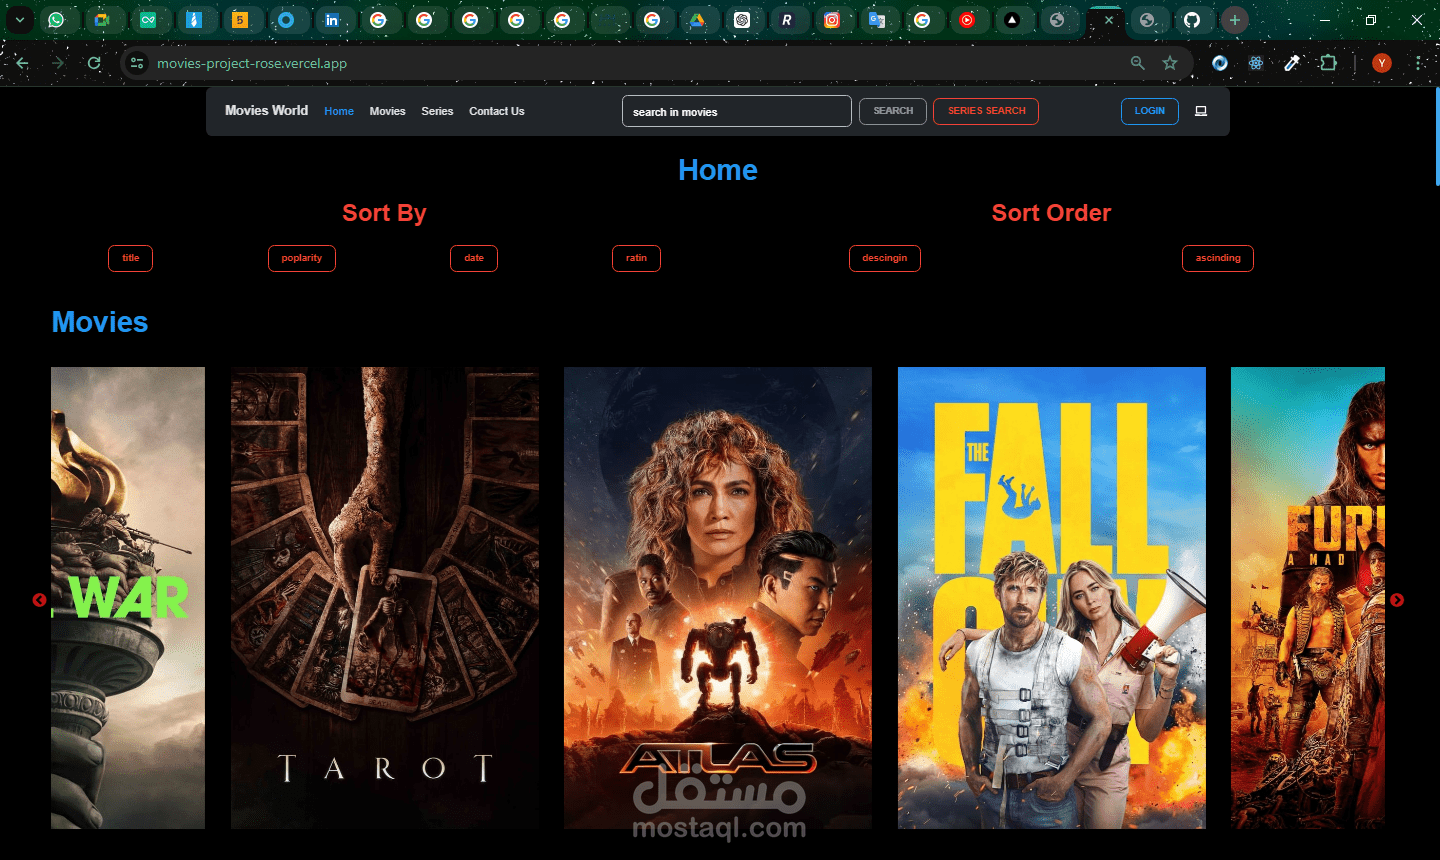Toggle the theme with the laptop icon
Screen dimensions: 1440x860
[x=1201, y=111]
